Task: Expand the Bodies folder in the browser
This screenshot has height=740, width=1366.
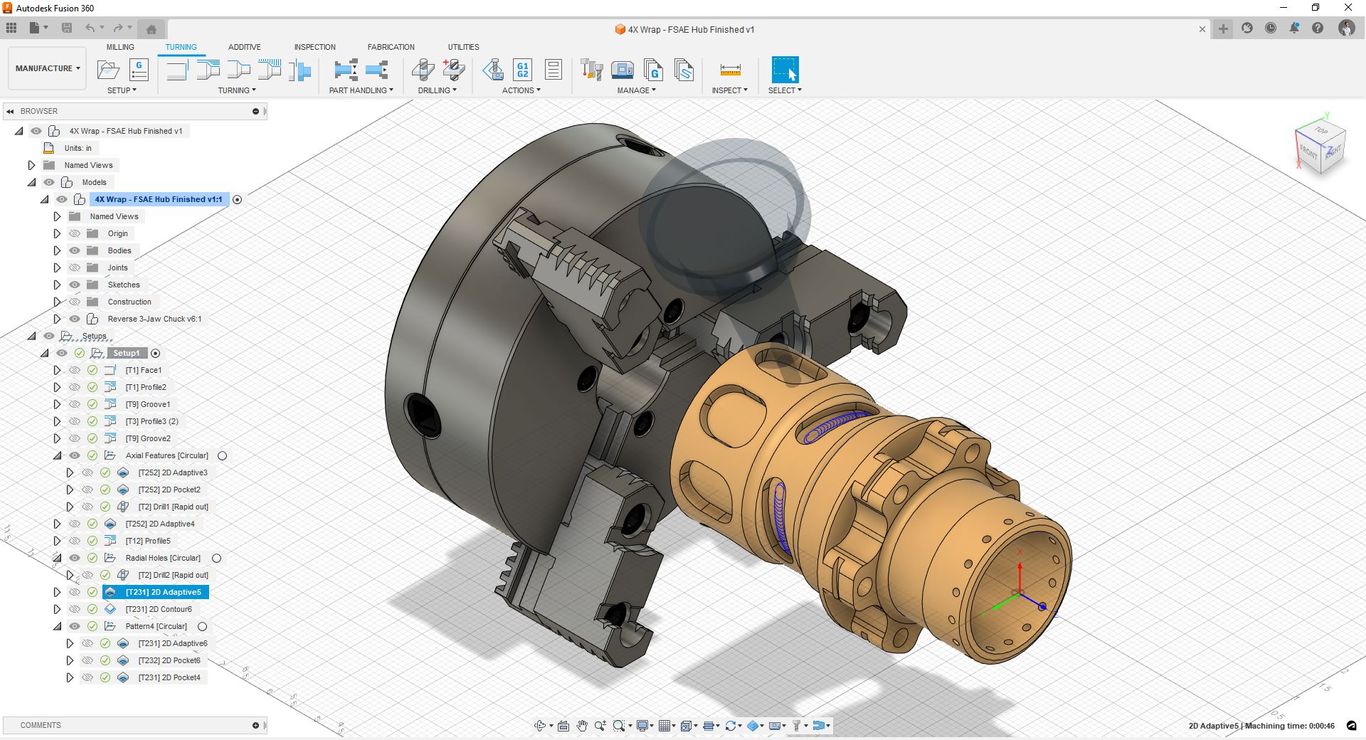Action: point(56,250)
